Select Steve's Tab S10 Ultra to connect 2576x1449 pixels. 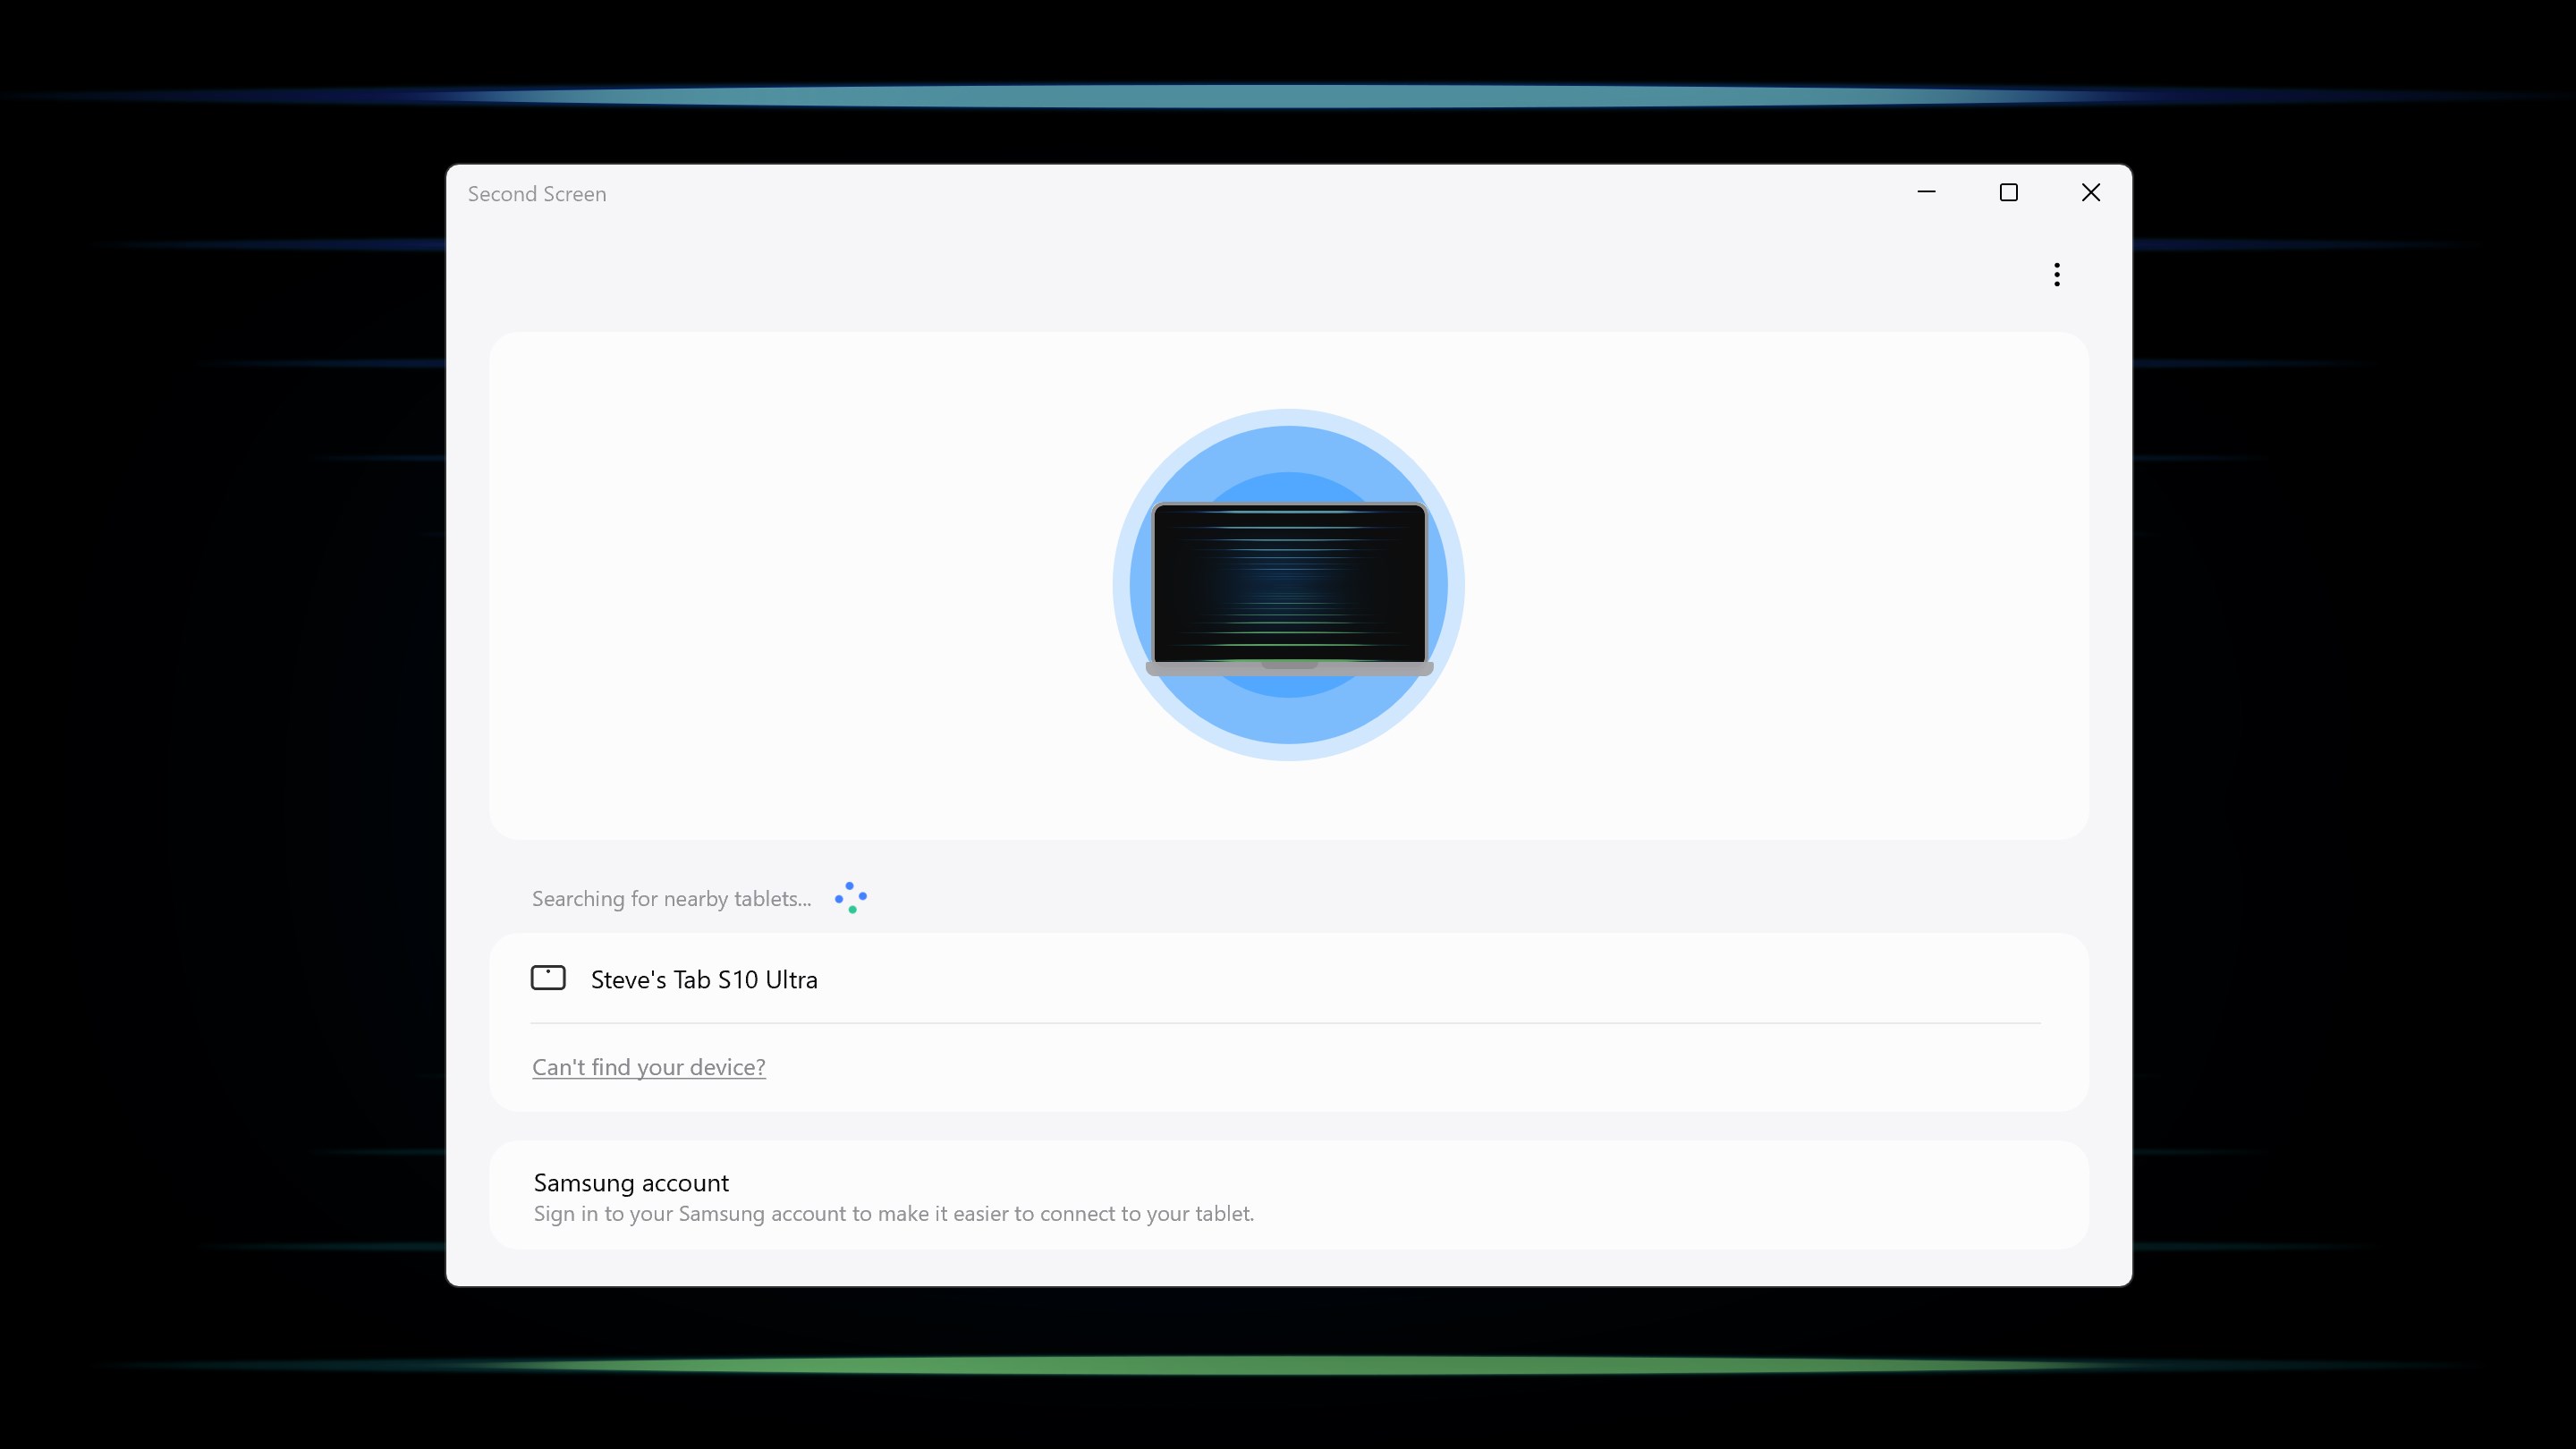(703, 980)
